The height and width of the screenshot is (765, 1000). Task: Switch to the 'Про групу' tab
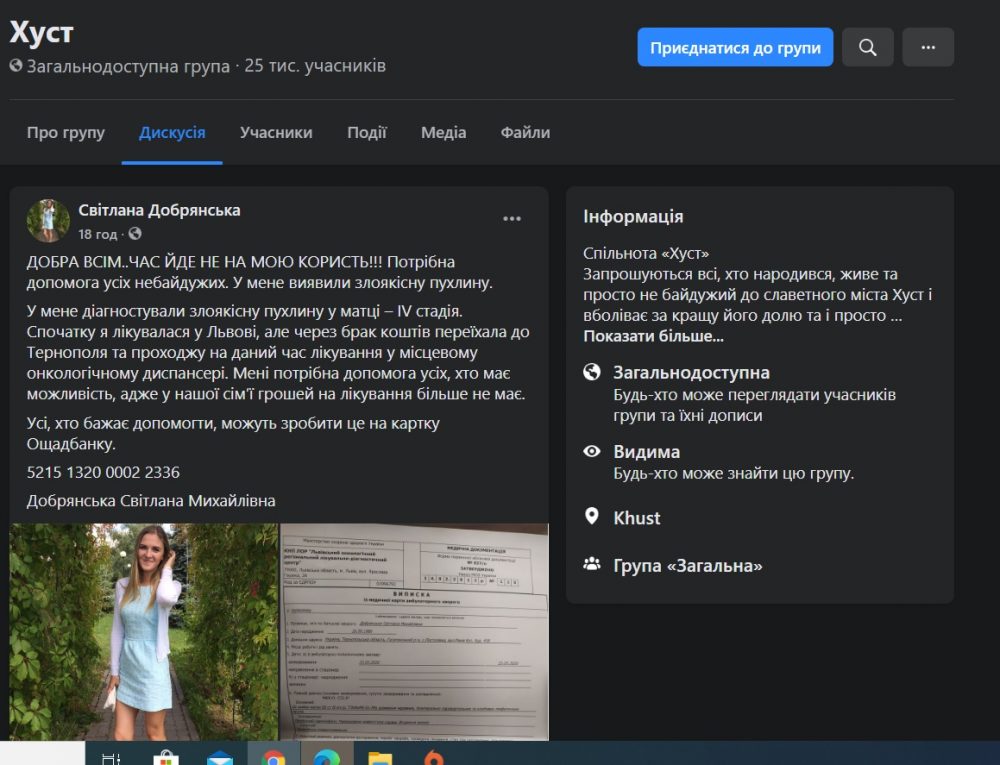coord(66,133)
